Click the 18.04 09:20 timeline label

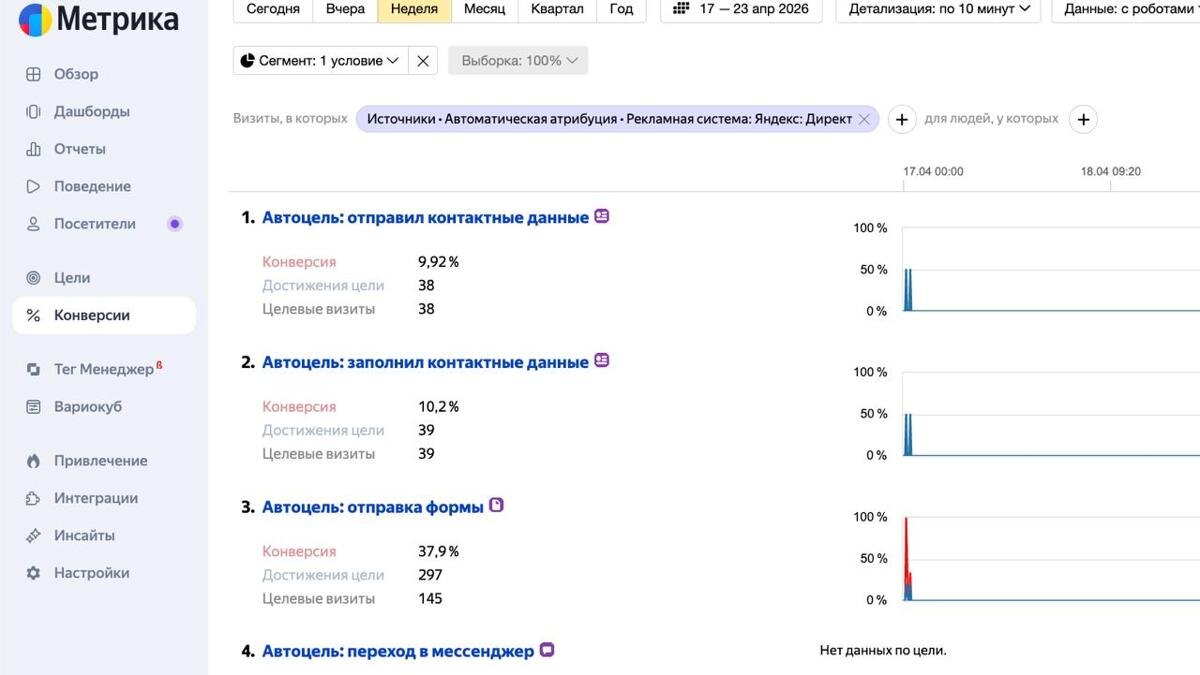[x=1111, y=172]
